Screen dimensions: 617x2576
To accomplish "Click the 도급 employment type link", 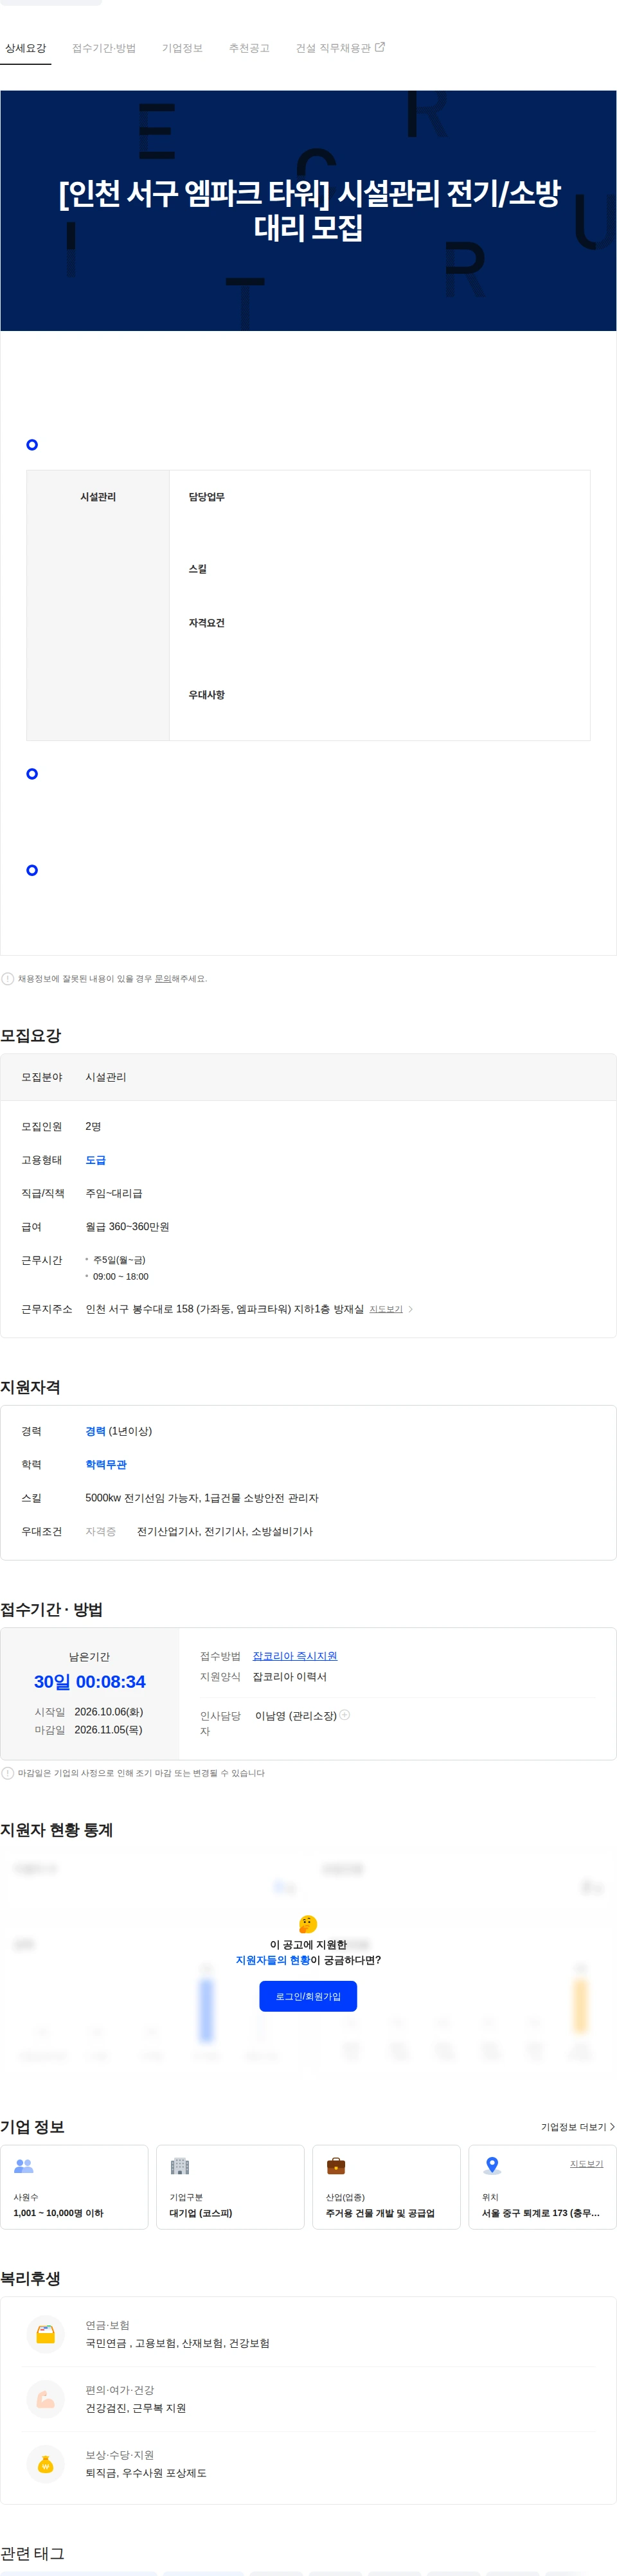I will tap(95, 1160).
